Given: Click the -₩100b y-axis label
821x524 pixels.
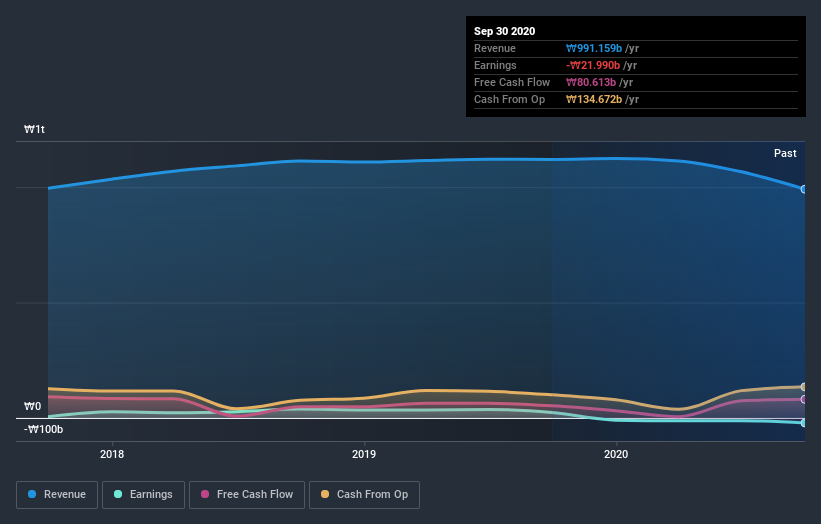Looking at the screenshot, I should point(43,429).
